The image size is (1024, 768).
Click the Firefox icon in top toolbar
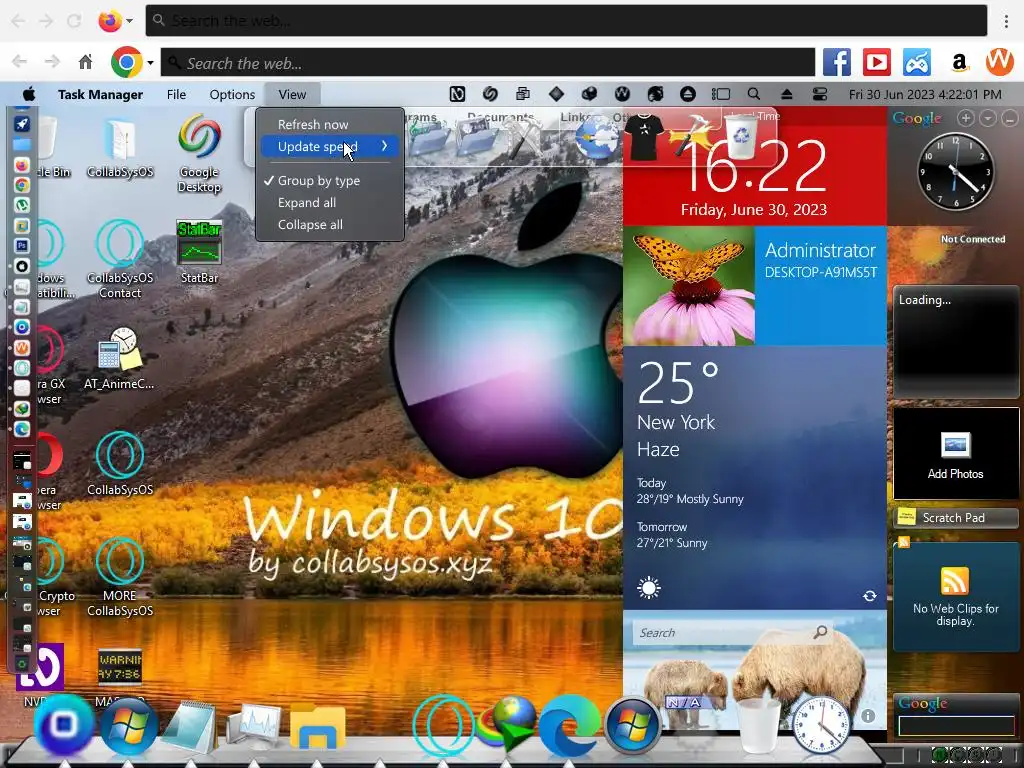pos(110,21)
